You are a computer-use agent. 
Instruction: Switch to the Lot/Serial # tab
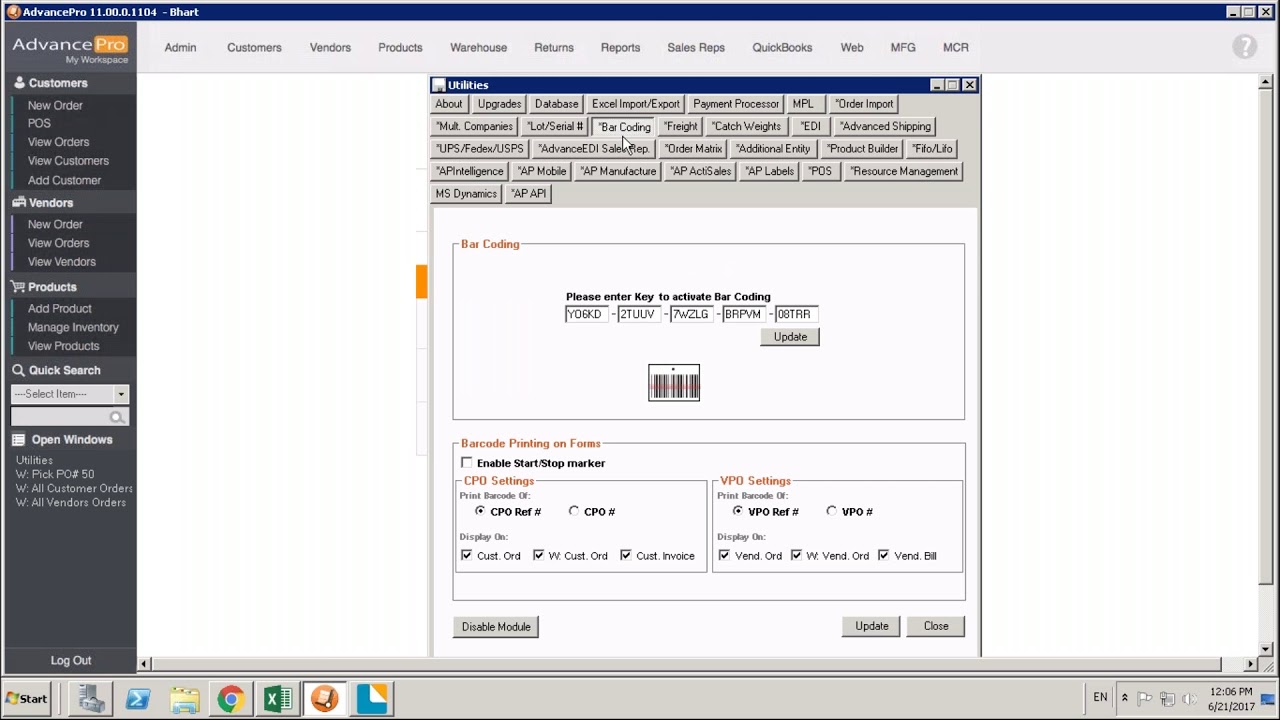pyautogui.click(x=555, y=126)
